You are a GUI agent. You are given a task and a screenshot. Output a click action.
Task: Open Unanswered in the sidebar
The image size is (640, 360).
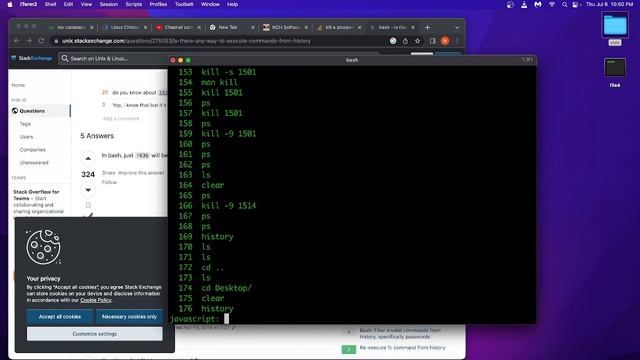34,163
